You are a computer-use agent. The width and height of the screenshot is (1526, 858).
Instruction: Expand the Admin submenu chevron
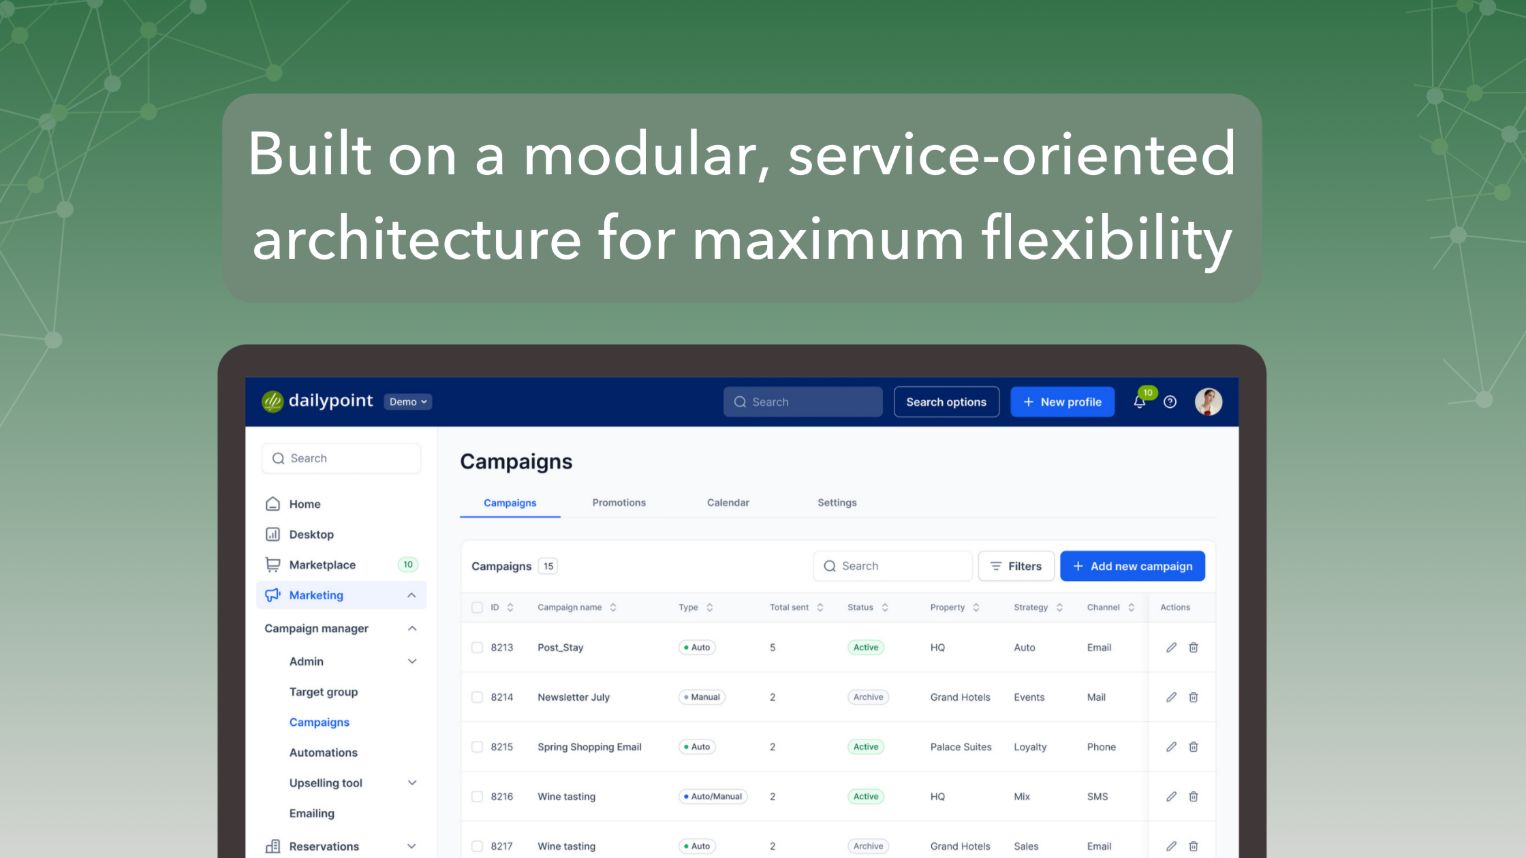pyautogui.click(x=412, y=661)
